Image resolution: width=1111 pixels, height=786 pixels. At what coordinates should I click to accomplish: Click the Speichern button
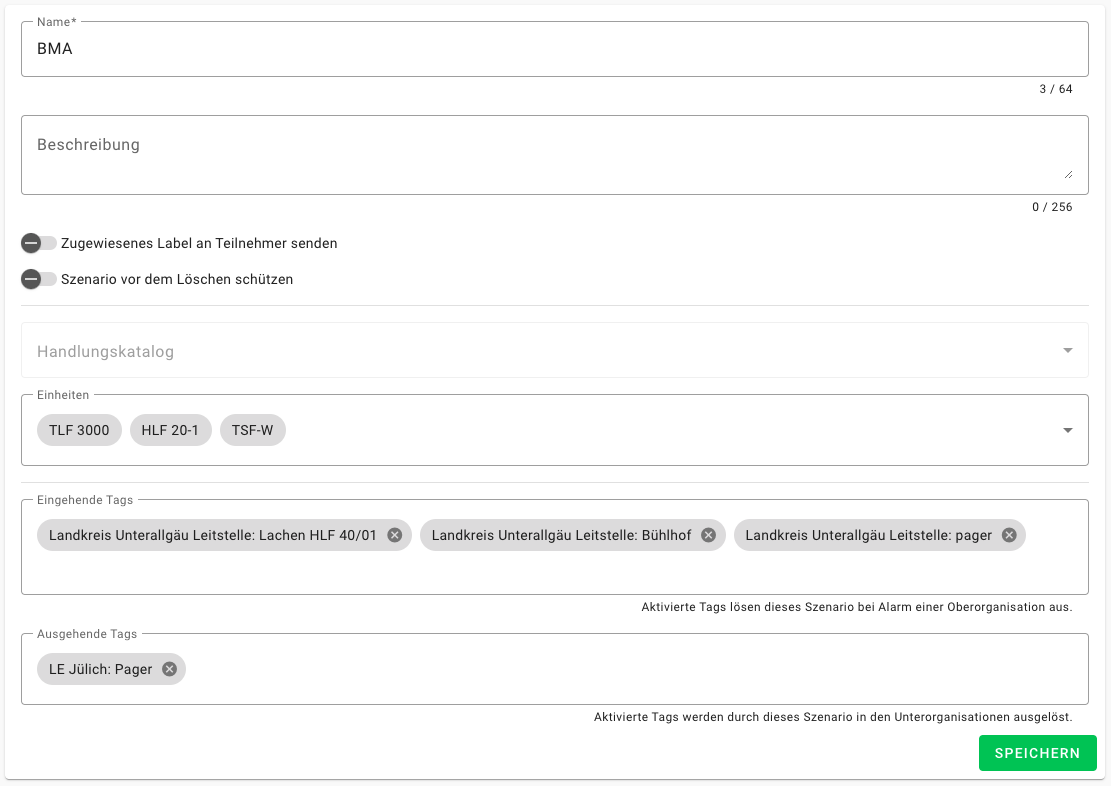coord(1037,753)
